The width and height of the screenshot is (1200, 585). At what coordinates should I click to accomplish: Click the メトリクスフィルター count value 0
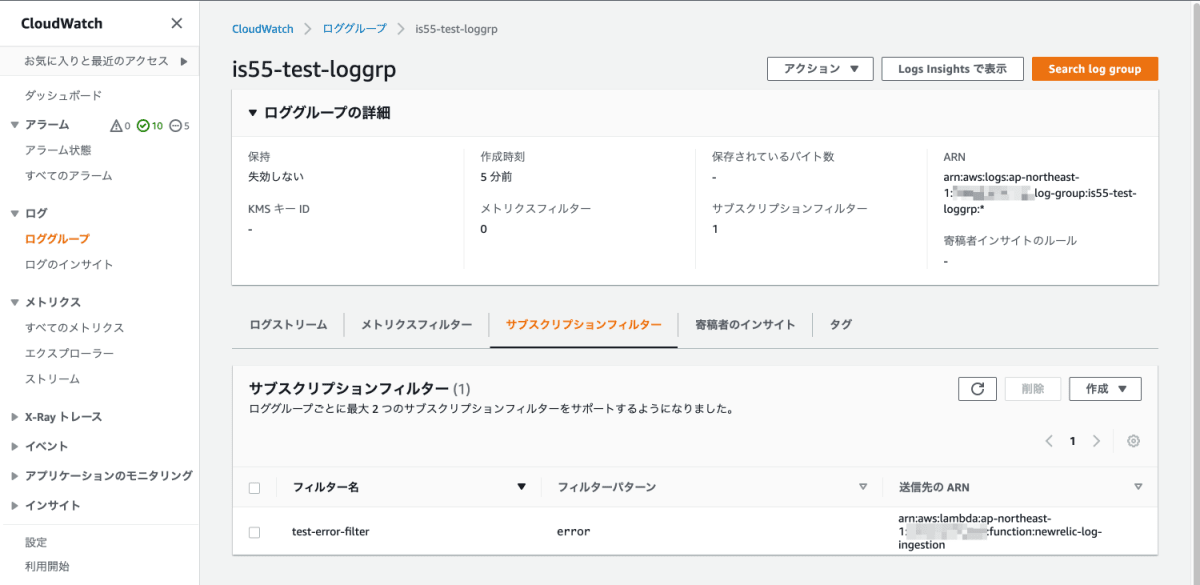[483, 229]
